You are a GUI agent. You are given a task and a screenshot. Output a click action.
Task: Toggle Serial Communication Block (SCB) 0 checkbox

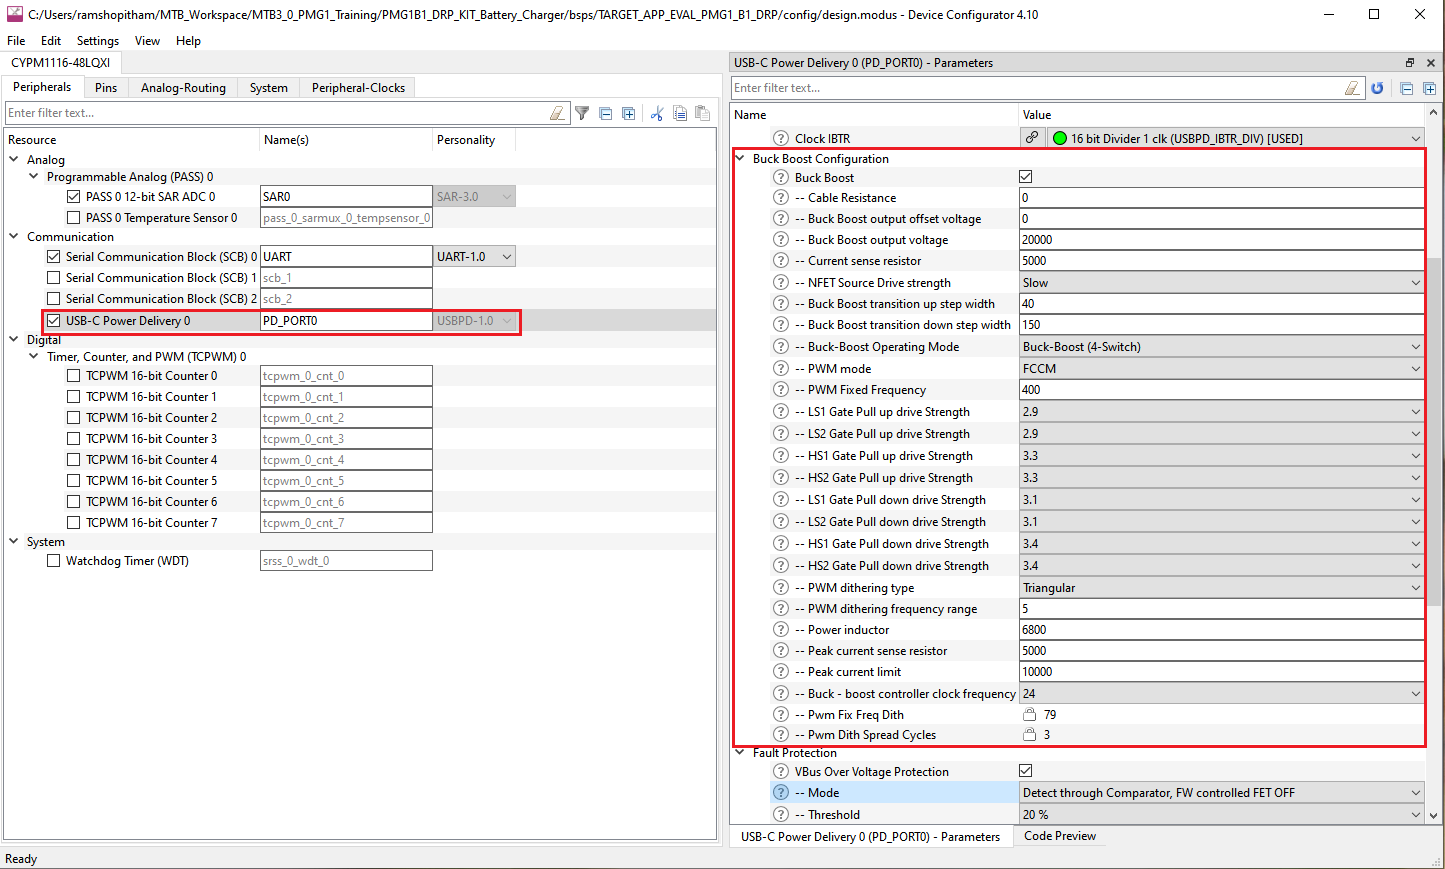pos(53,257)
